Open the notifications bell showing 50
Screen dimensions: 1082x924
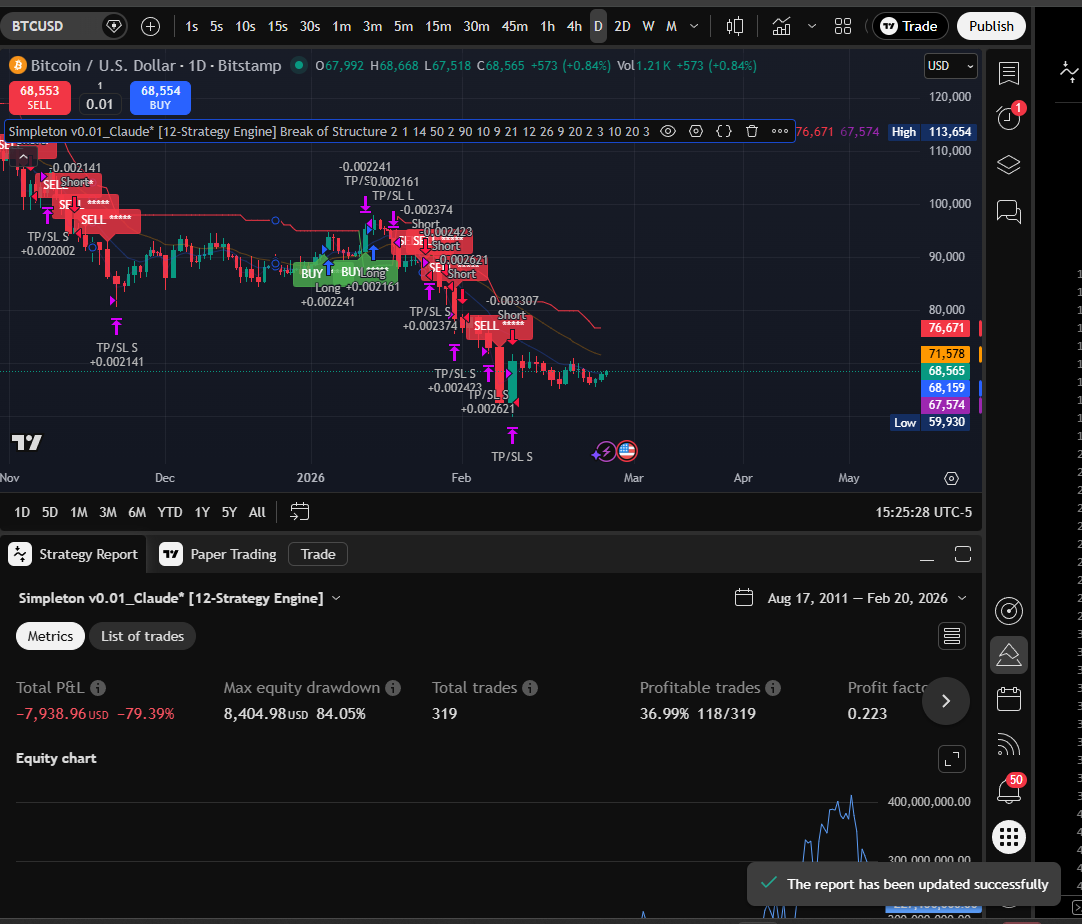click(x=1008, y=791)
